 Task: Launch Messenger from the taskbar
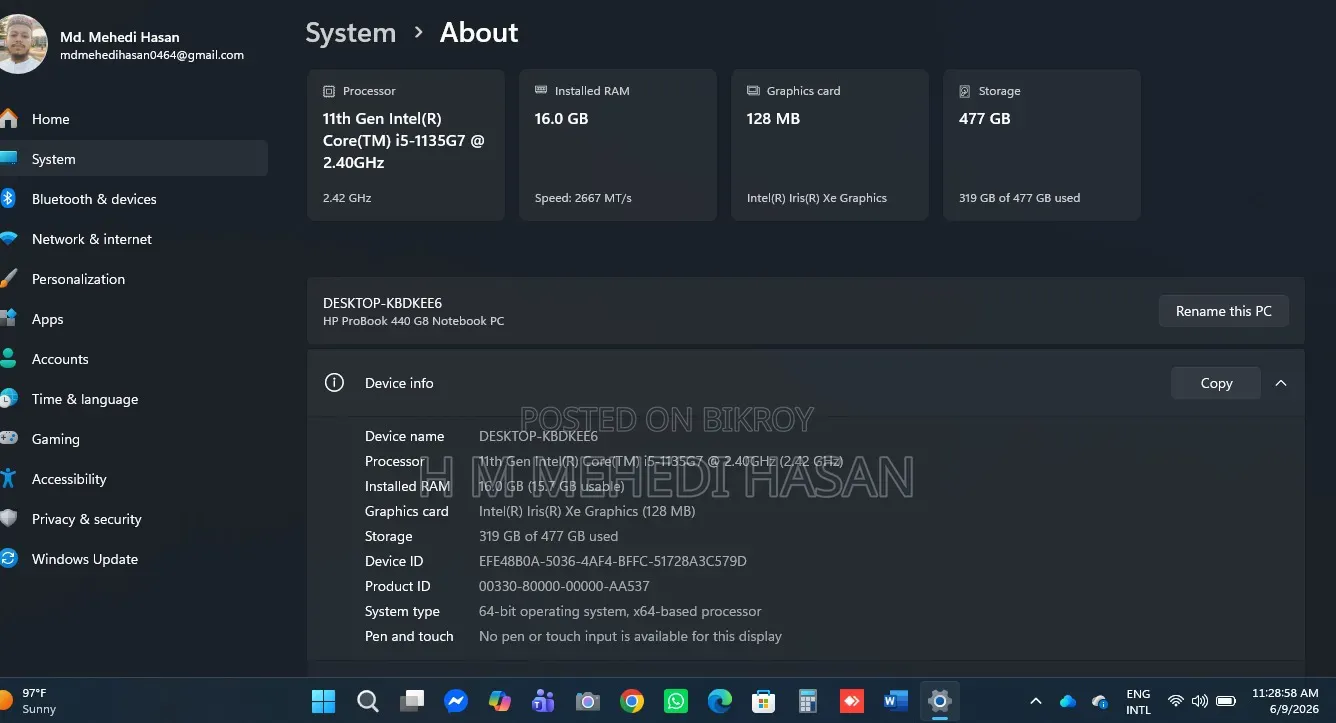pyautogui.click(x=456, y=701)
